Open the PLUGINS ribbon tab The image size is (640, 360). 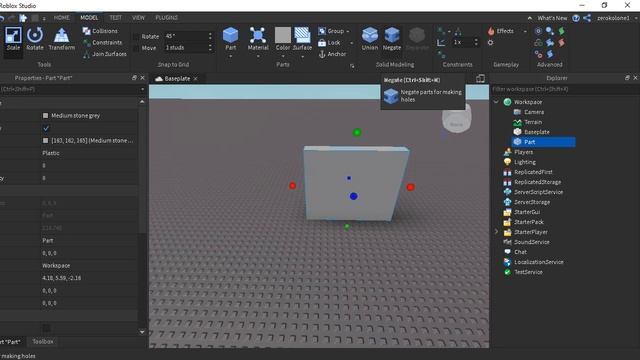167,18
